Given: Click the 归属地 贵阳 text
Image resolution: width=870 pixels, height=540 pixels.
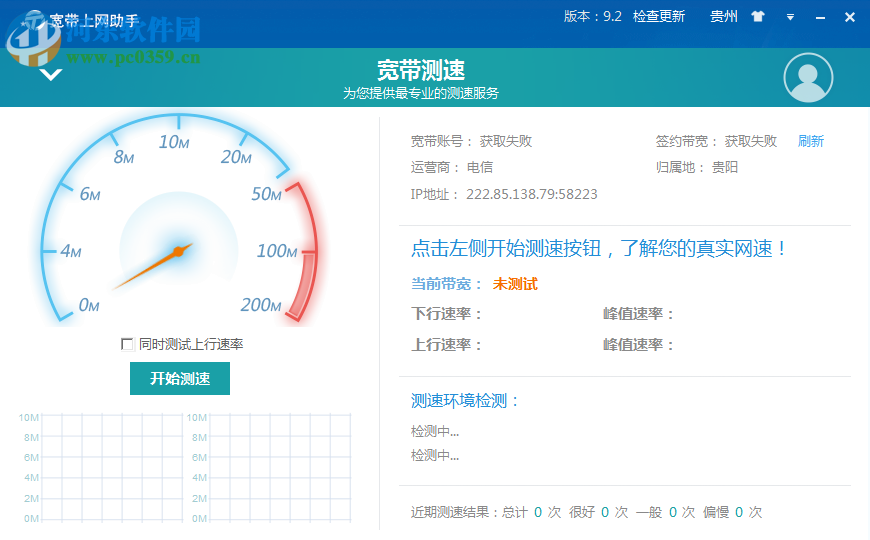Looking at the screenshot, I should [696, 167].
